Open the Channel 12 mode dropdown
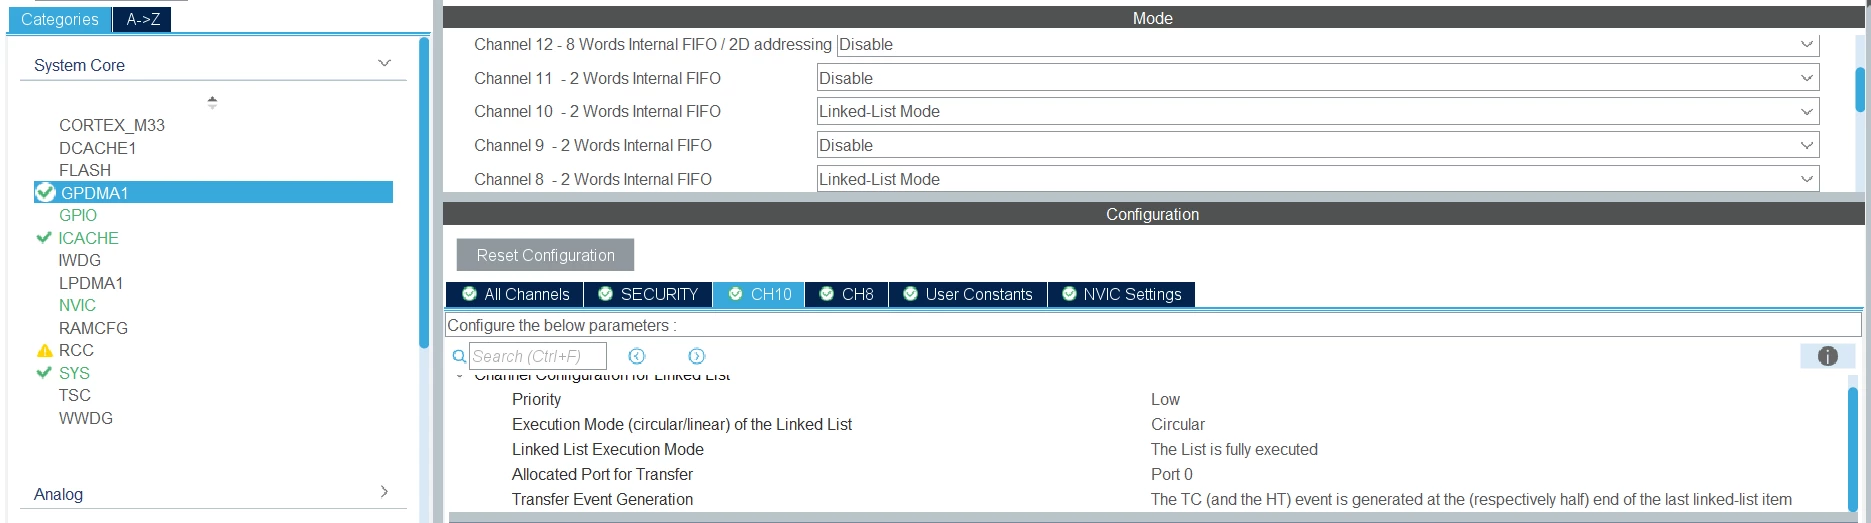 point(1328,44)
